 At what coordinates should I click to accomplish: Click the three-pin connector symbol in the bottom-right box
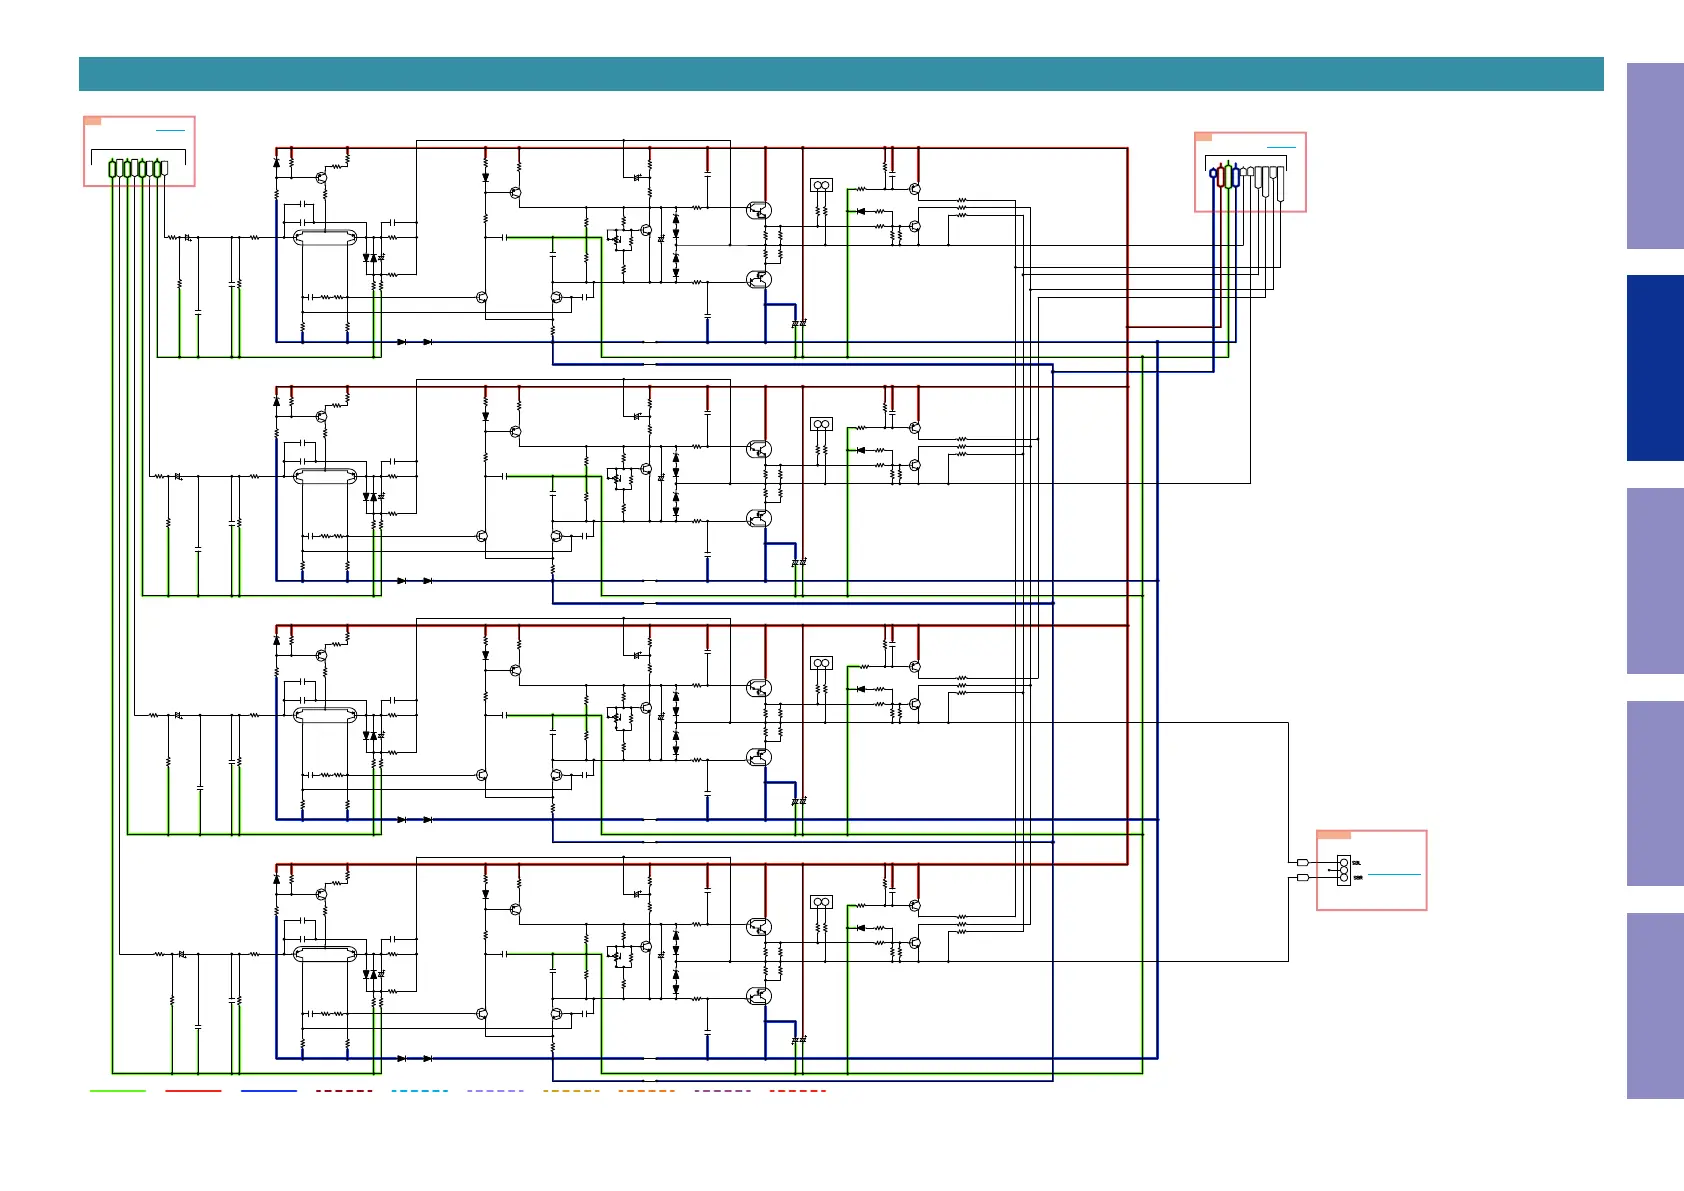click(x=1344, y=870)
